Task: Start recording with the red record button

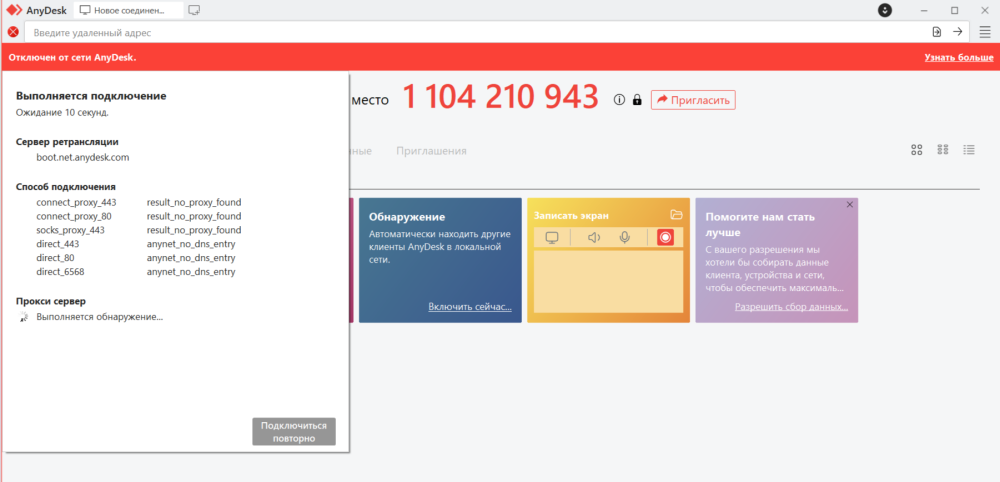Action: [x=665, y=237]
